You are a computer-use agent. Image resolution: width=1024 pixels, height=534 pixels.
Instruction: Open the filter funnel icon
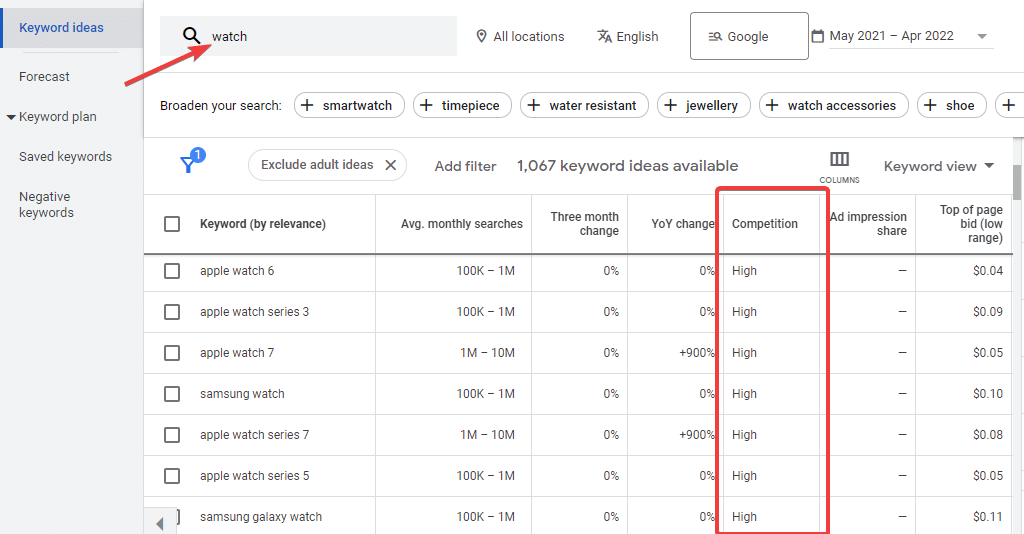188,165
